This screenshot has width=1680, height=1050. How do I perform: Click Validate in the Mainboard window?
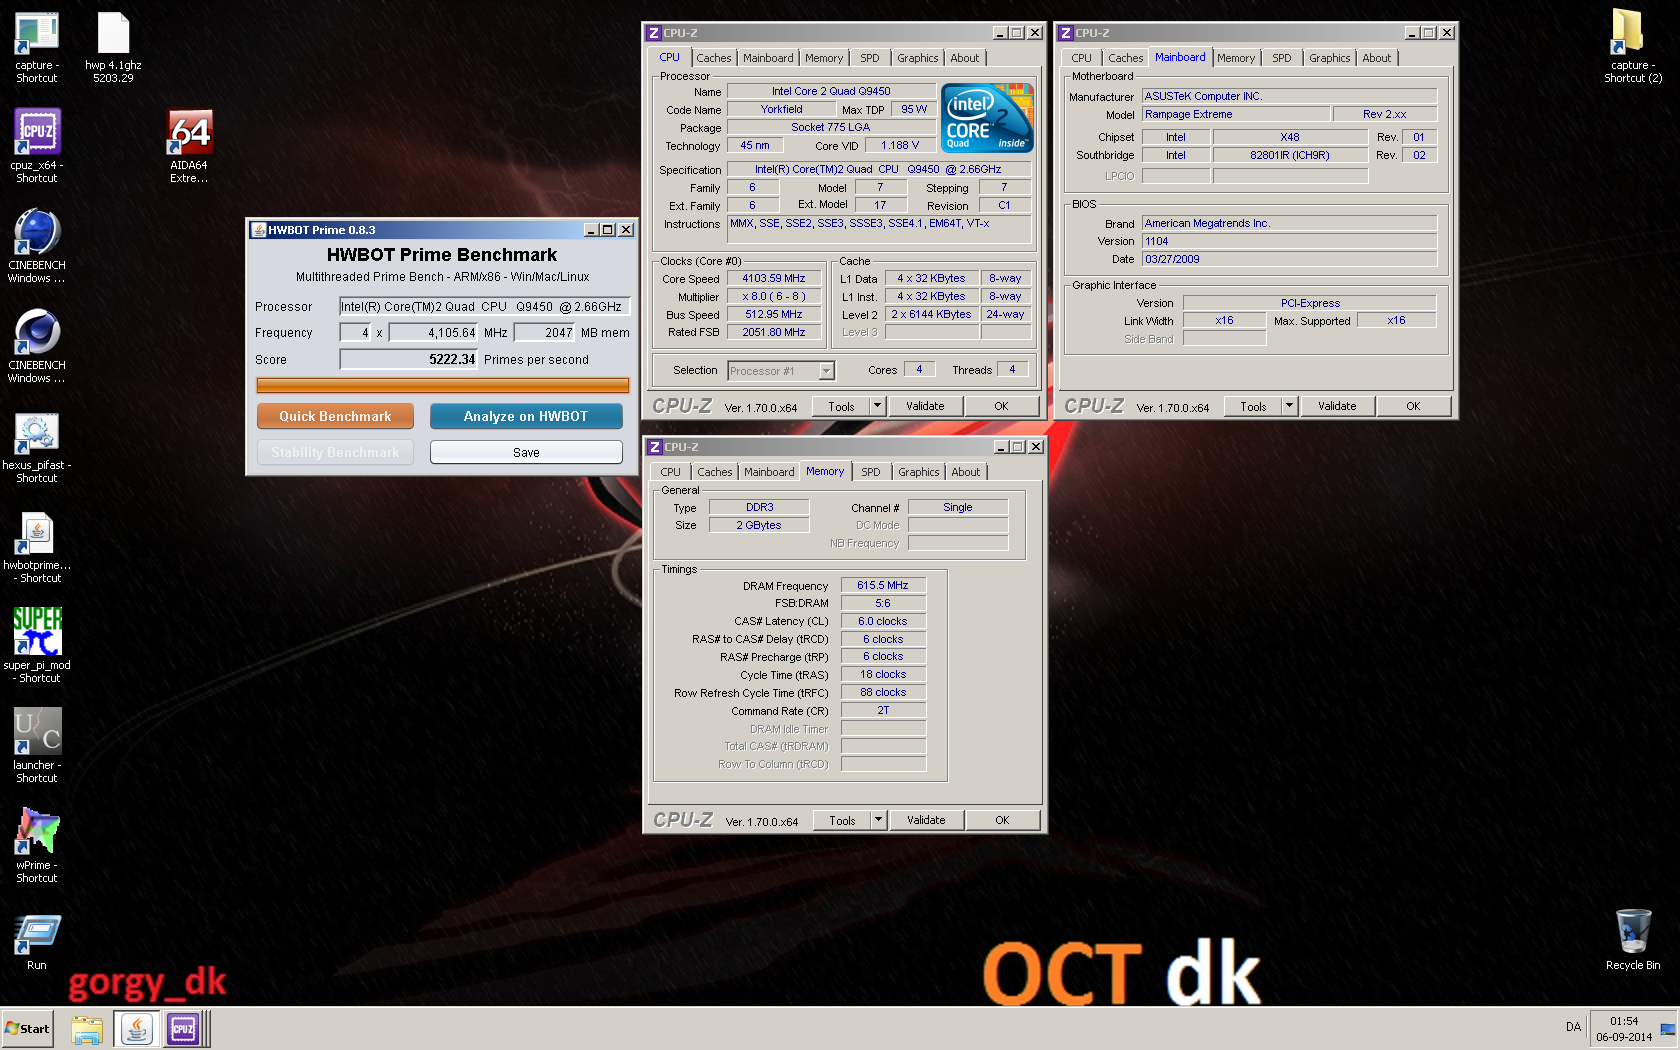point(1337,406)
